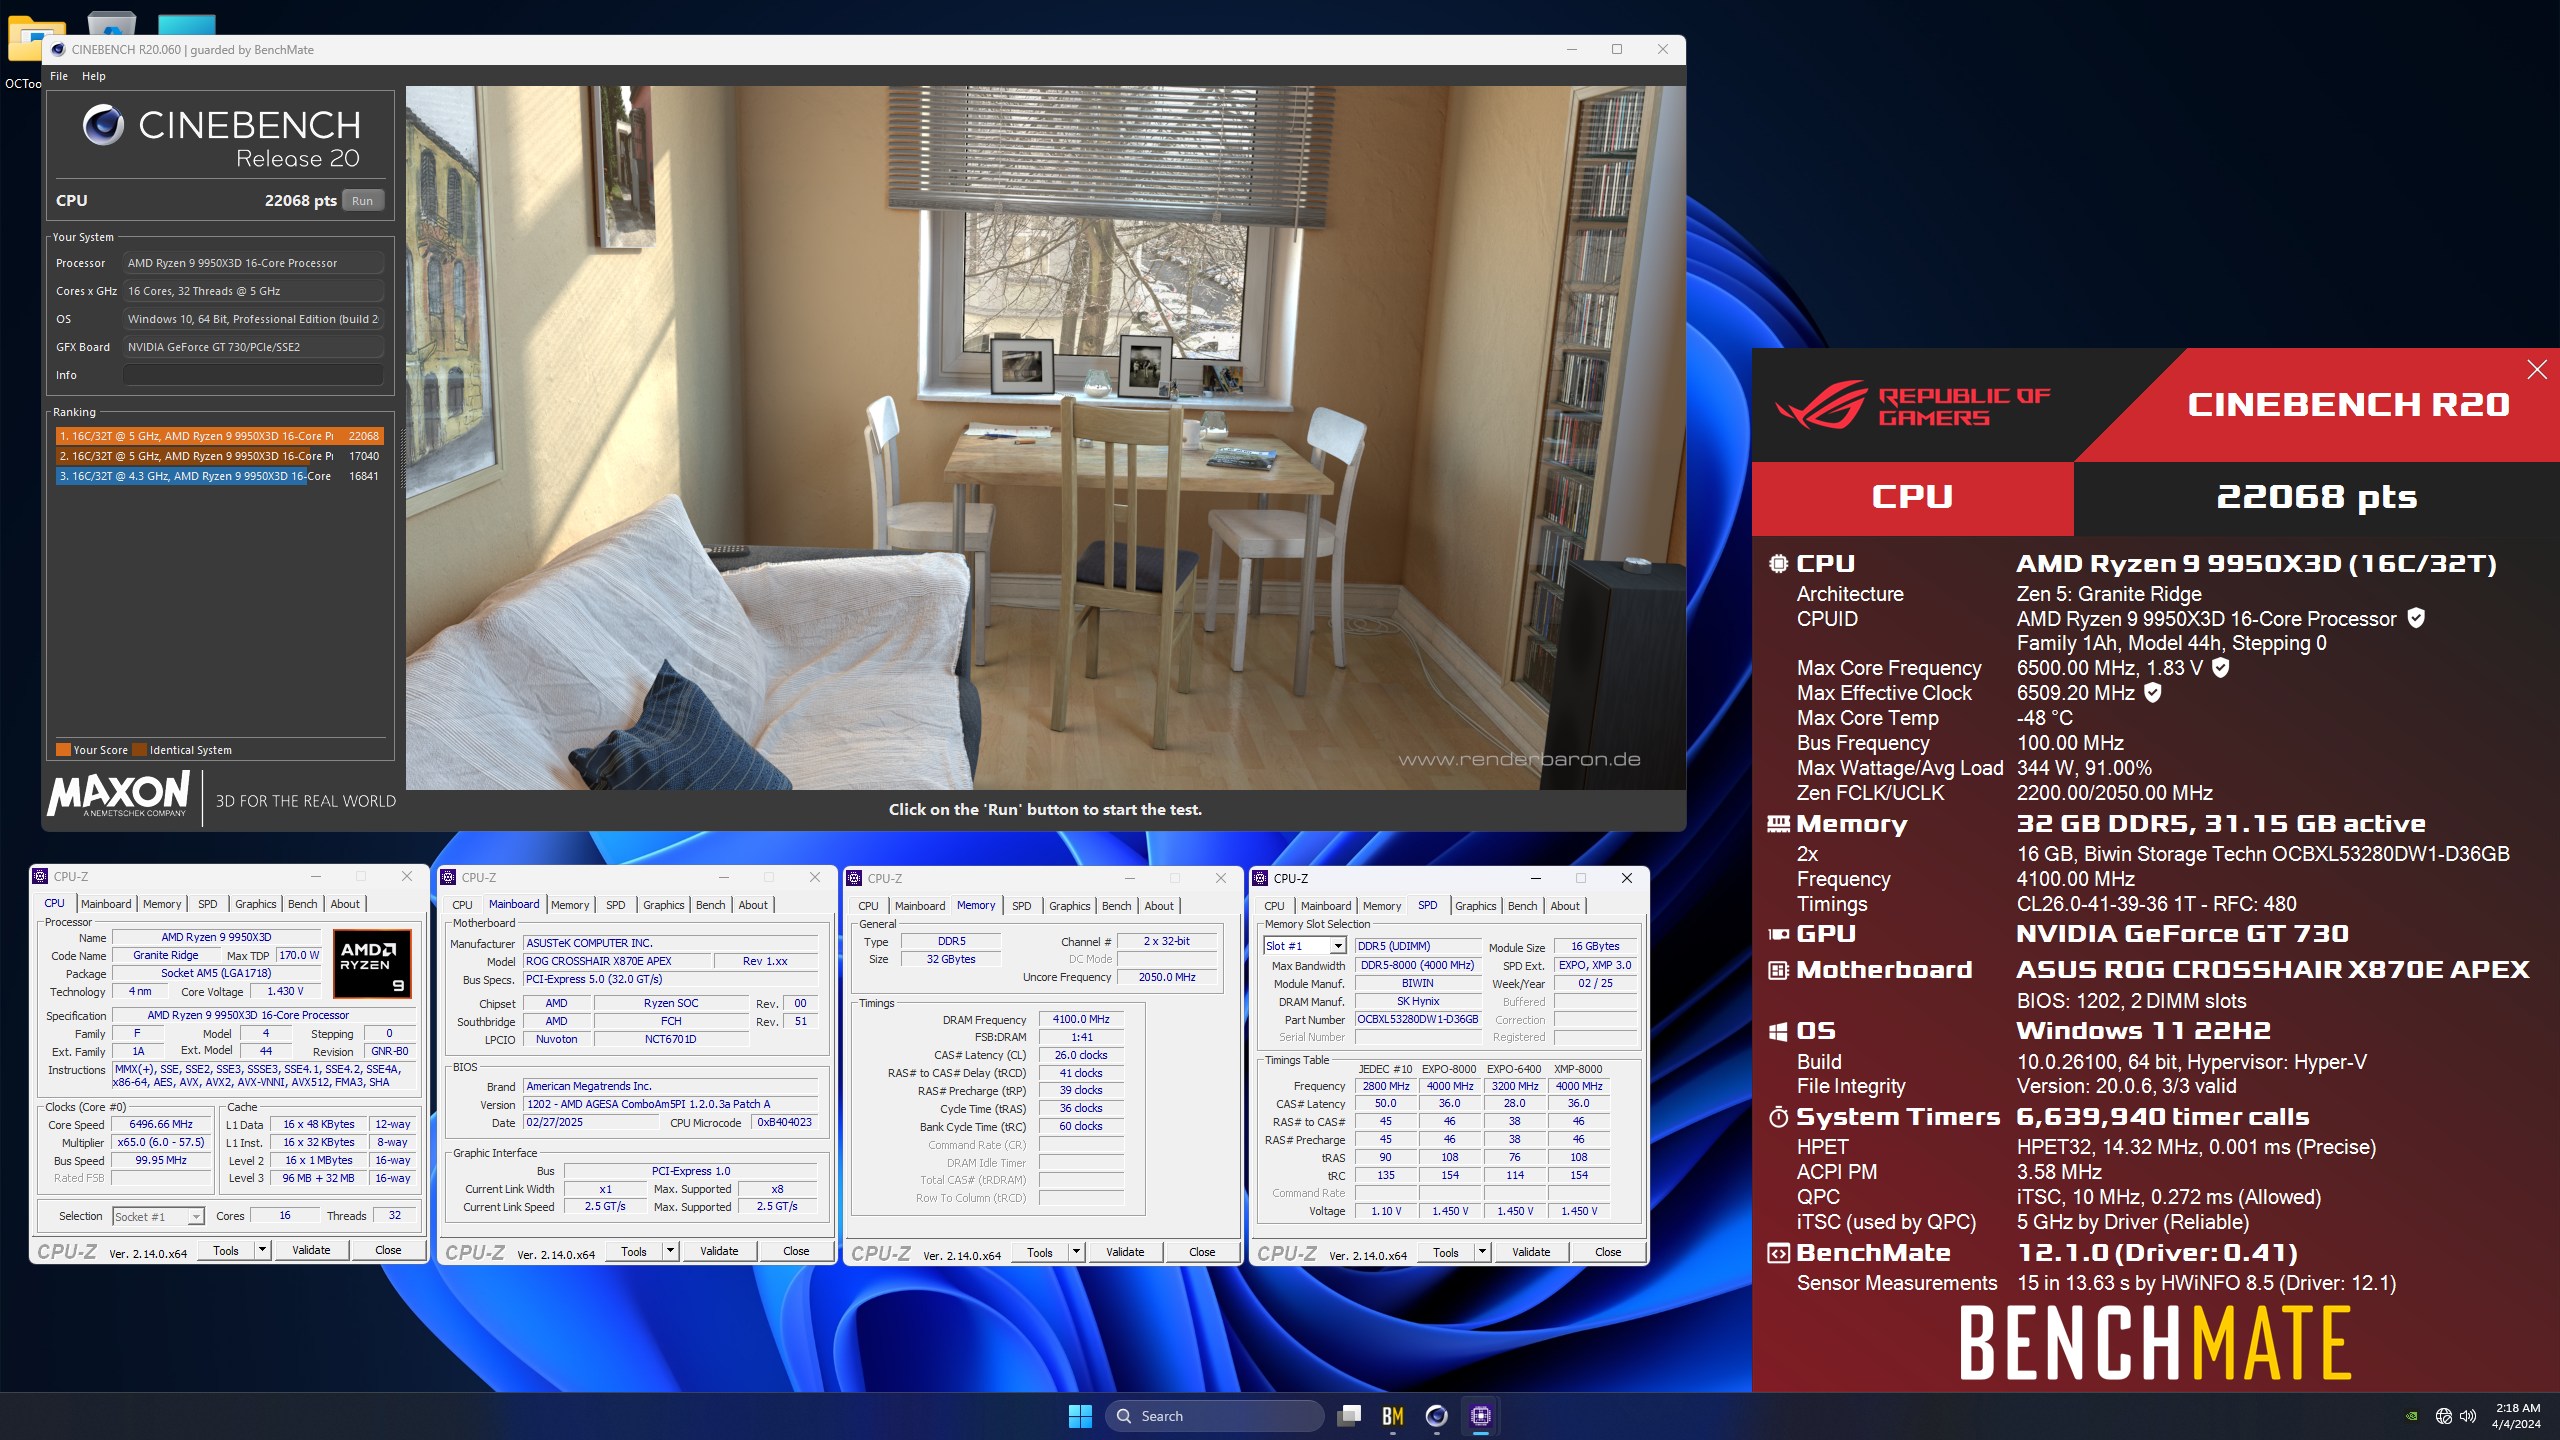Open Task View from the taskbar
The image size is (2560, 1440).
1349,1416
